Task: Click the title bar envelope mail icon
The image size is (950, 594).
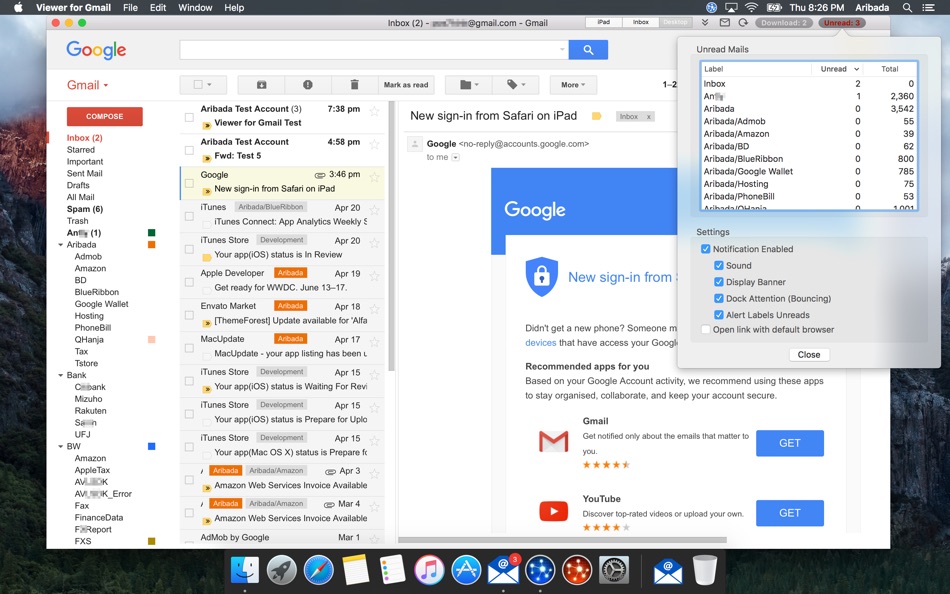Action: point(725,22)
